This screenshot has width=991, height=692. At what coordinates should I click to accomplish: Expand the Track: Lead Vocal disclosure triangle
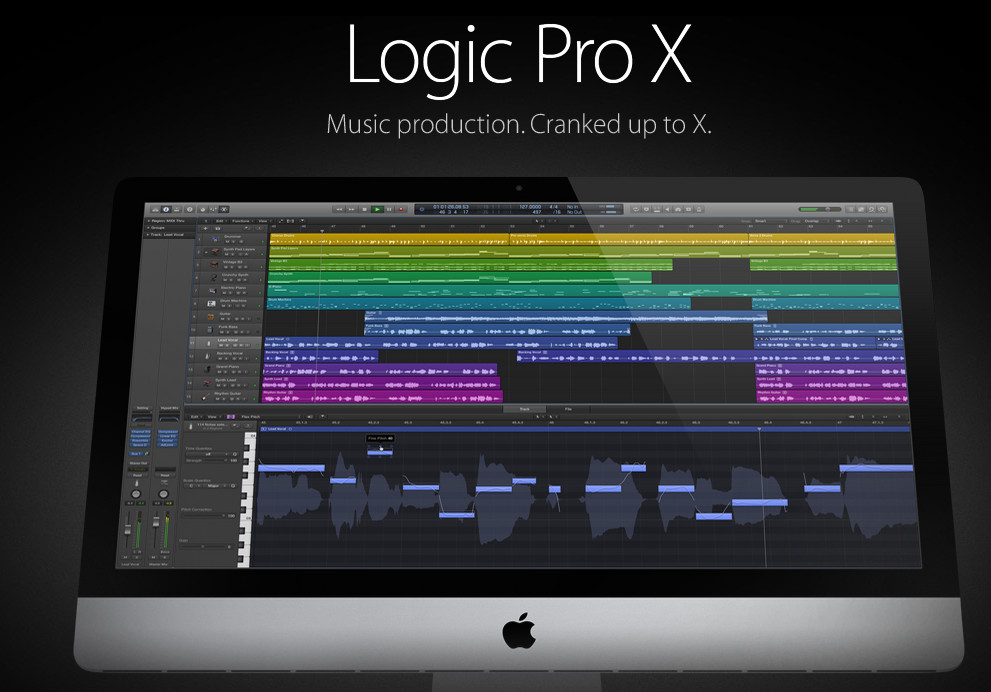[149, 234]
